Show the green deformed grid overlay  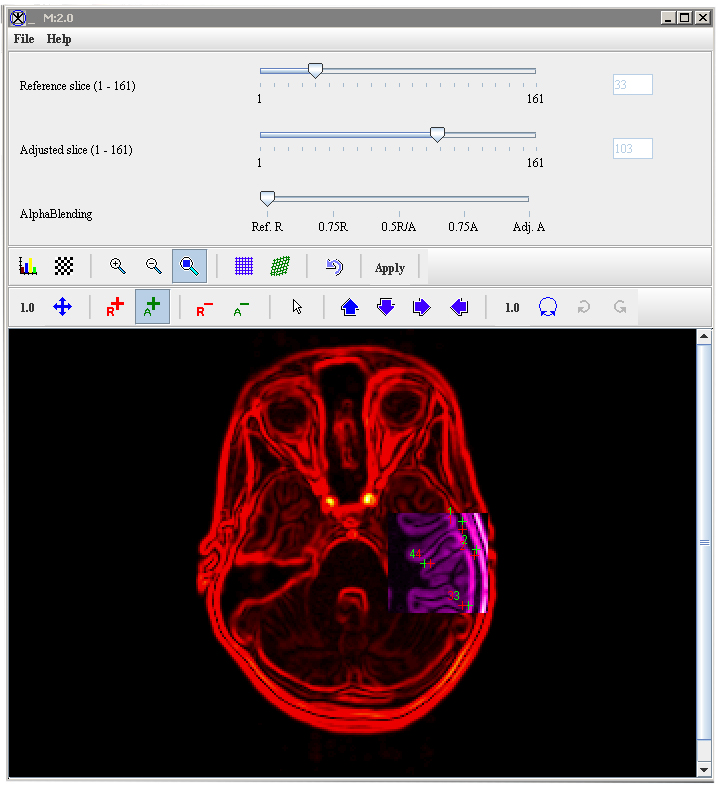coord(281,266)
